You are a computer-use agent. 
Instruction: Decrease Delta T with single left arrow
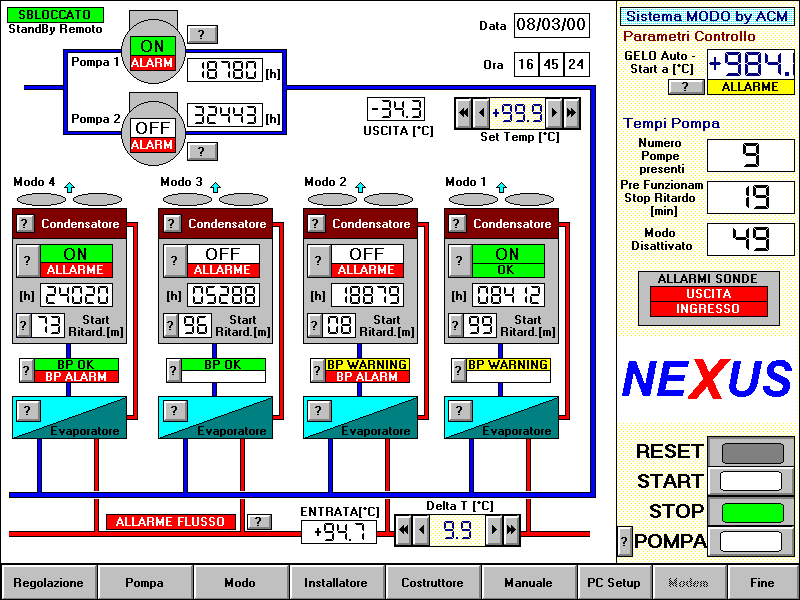point(420,530)
